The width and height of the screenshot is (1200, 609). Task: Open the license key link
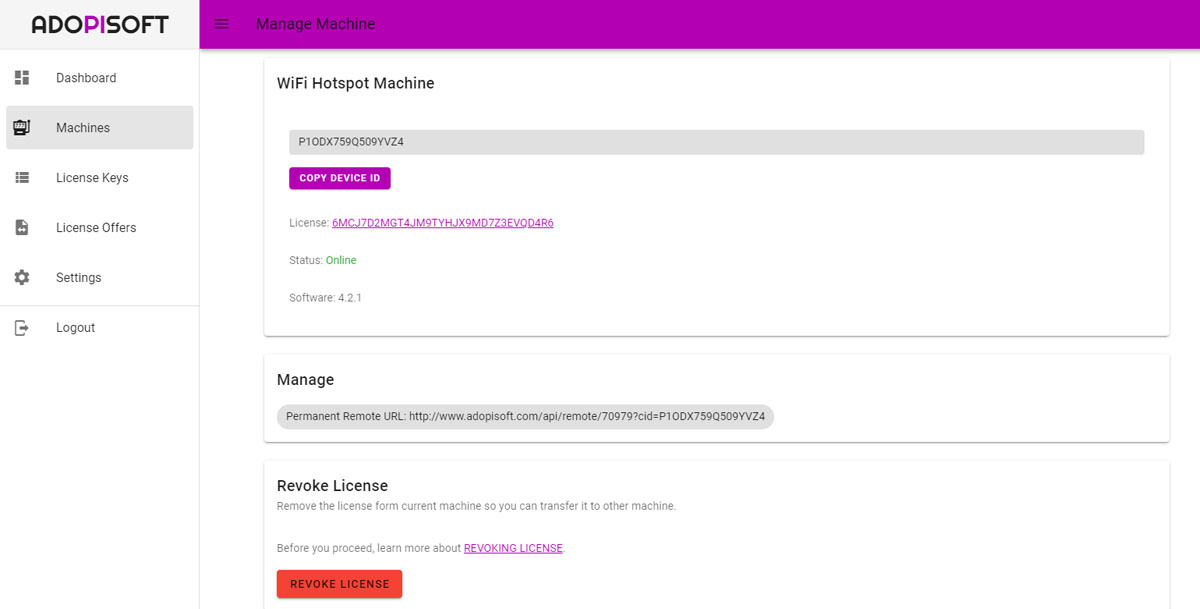click(441, 222)
